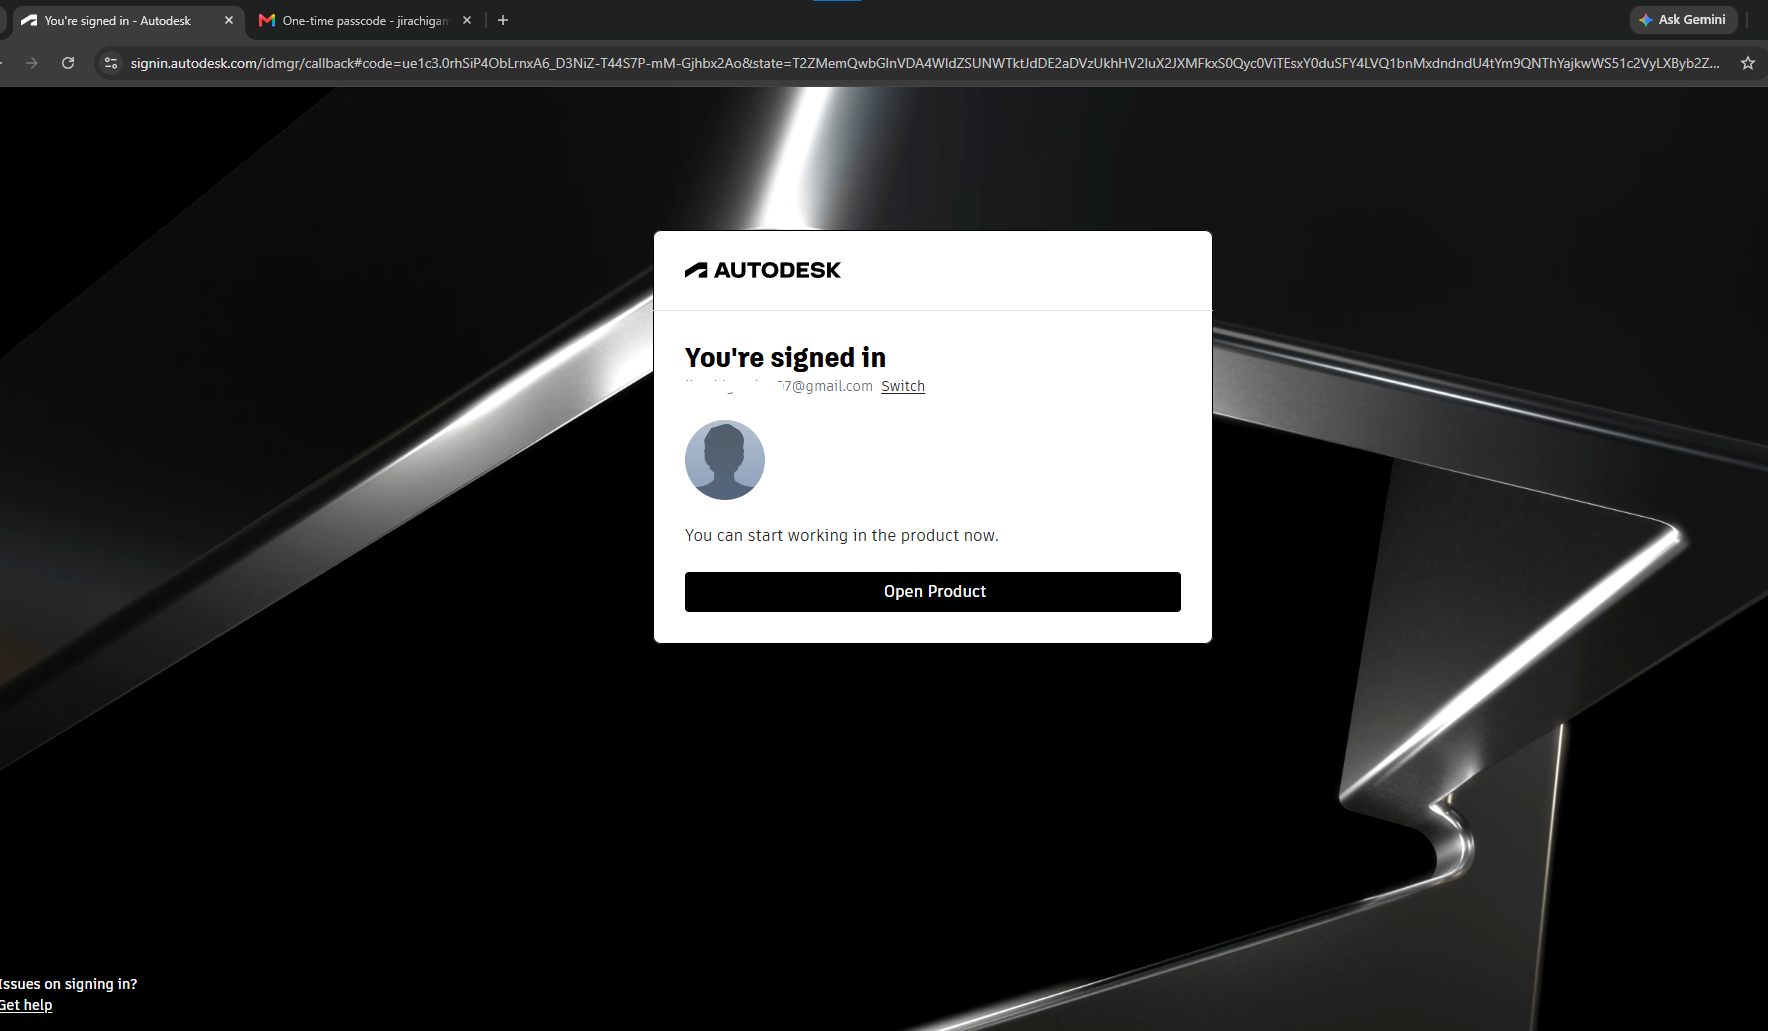Viewport: 1768px width, 1031px height.
Task: Close the One-time passcode Gmail tab
Action: pos(467,20)
